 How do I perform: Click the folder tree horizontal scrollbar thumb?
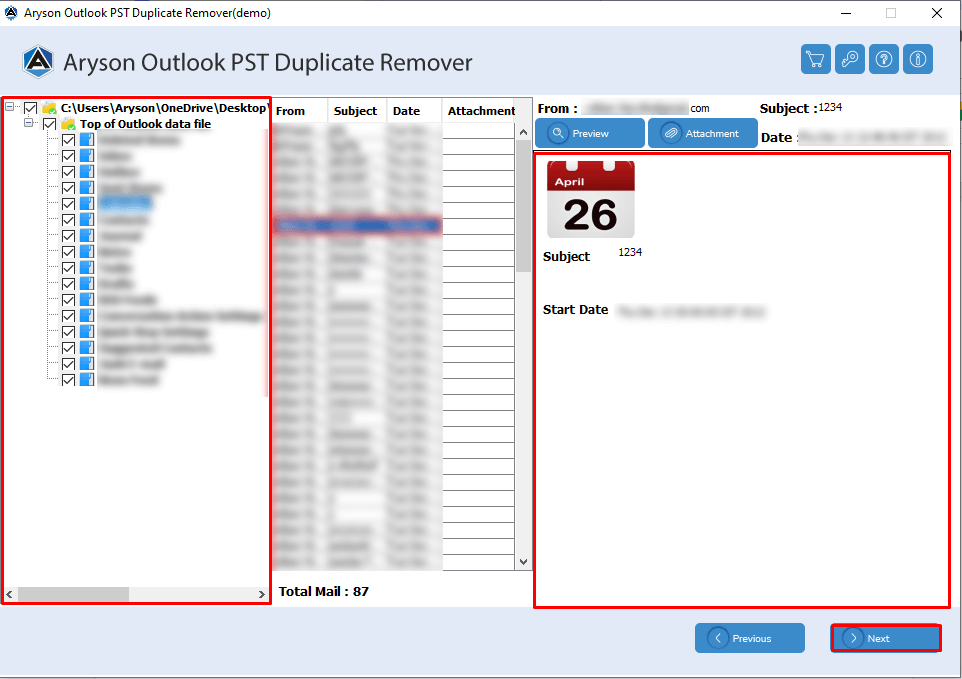(73, 594)
